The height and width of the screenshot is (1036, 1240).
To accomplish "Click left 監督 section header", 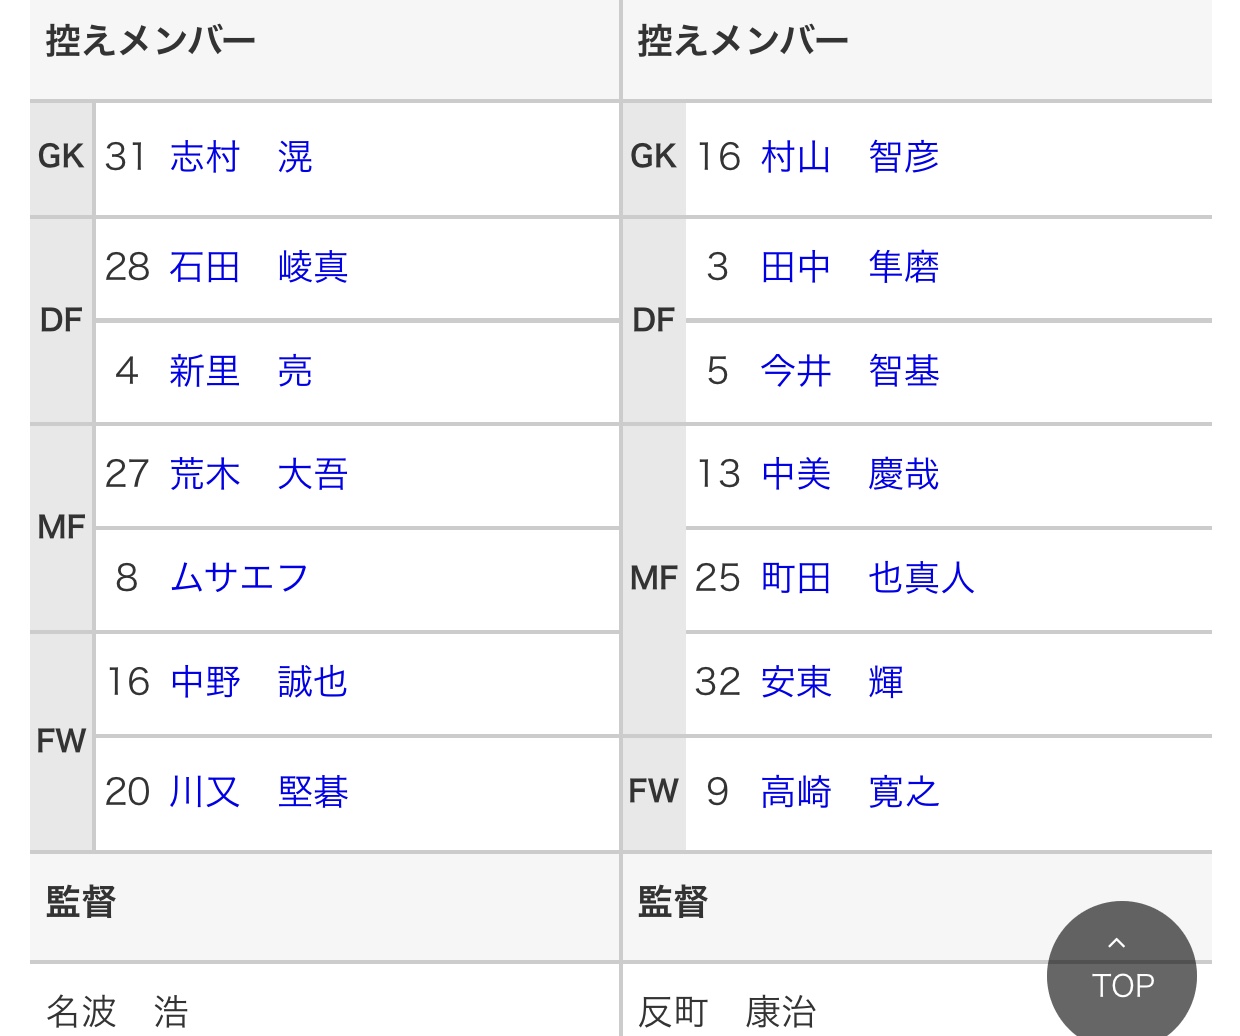I will click(x=81, y=902).
